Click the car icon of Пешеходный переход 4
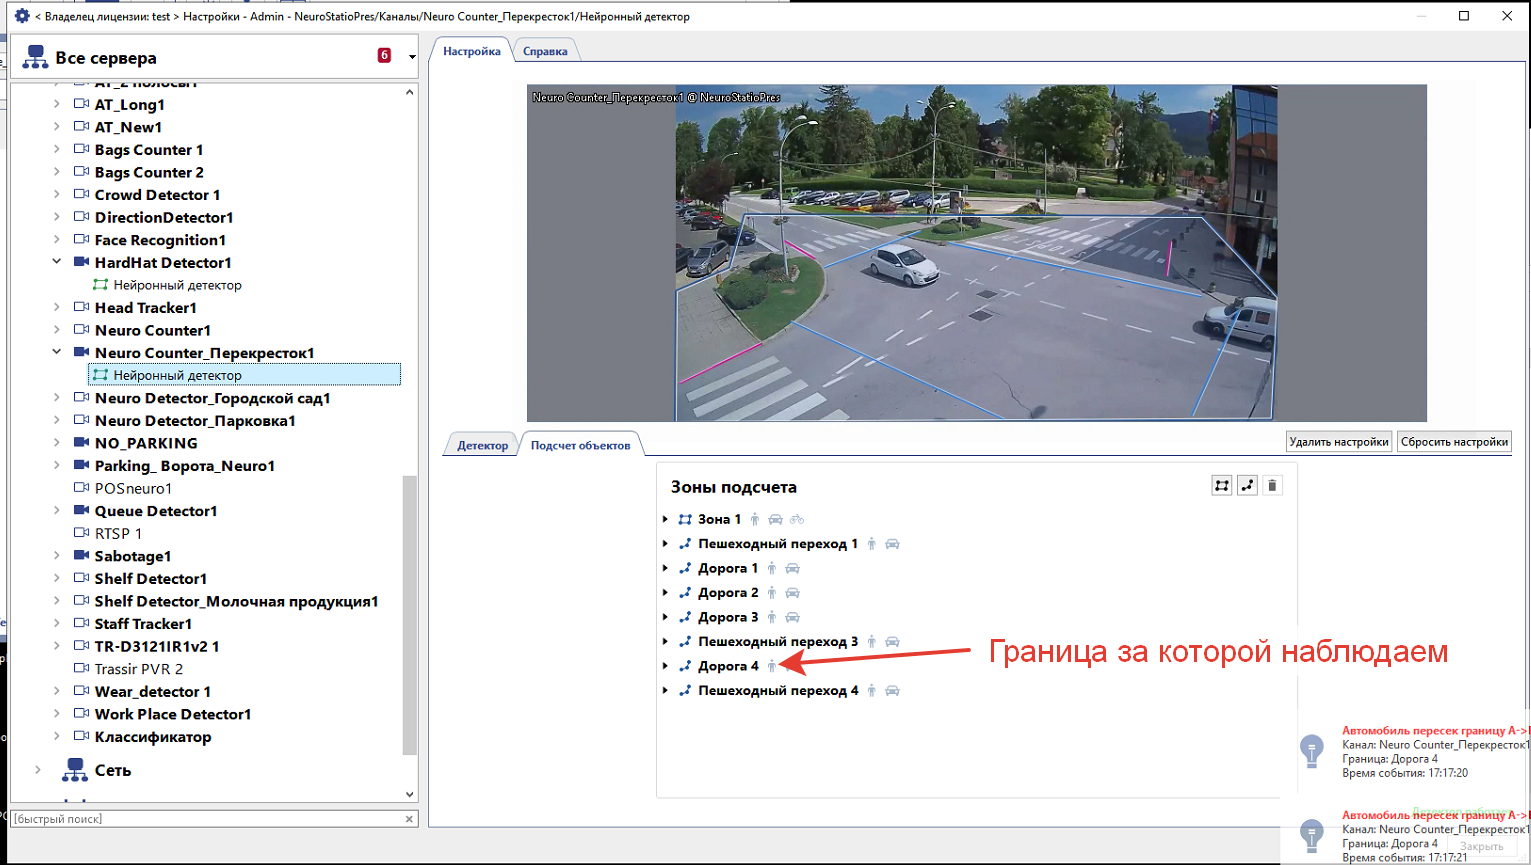1531x865 pixels. (x=892, y=691)
